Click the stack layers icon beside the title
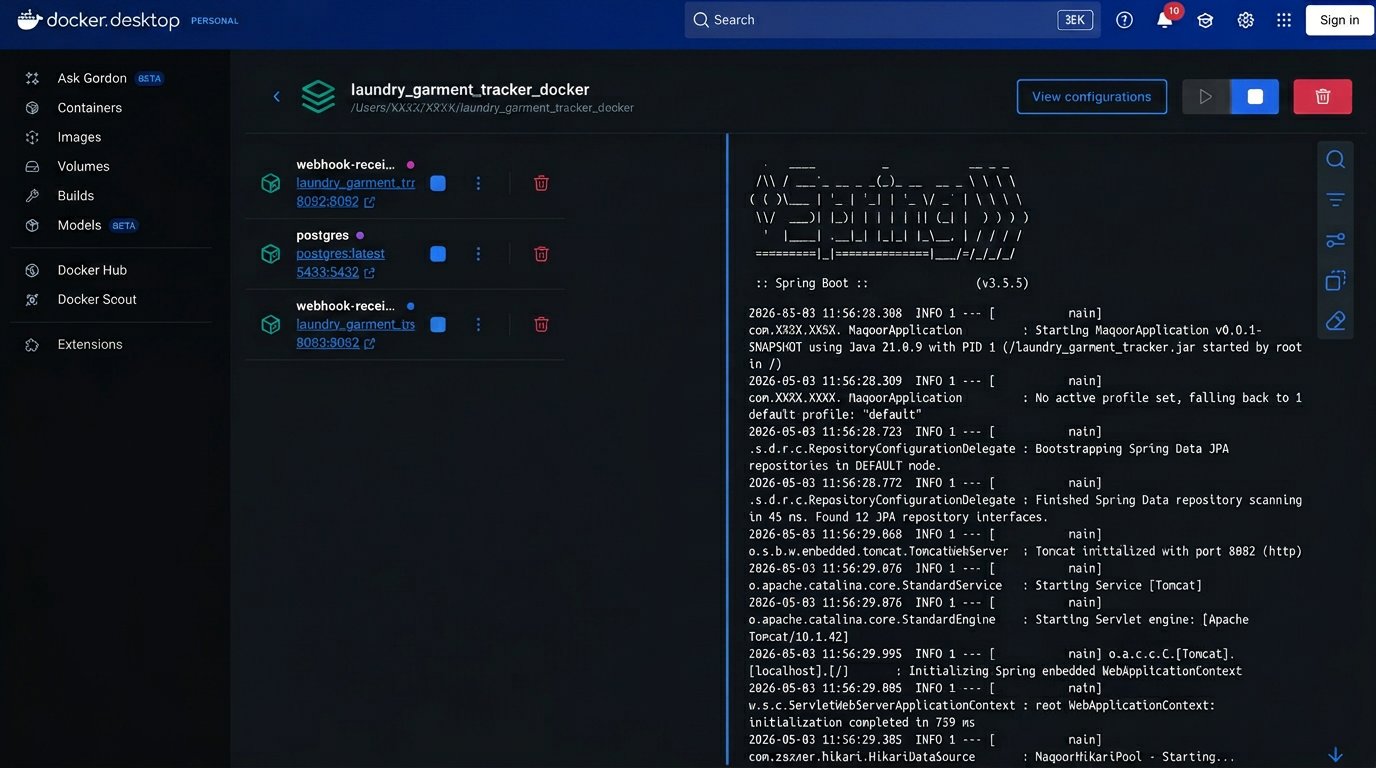This screenshot has width=1376, height=768. 319,97
